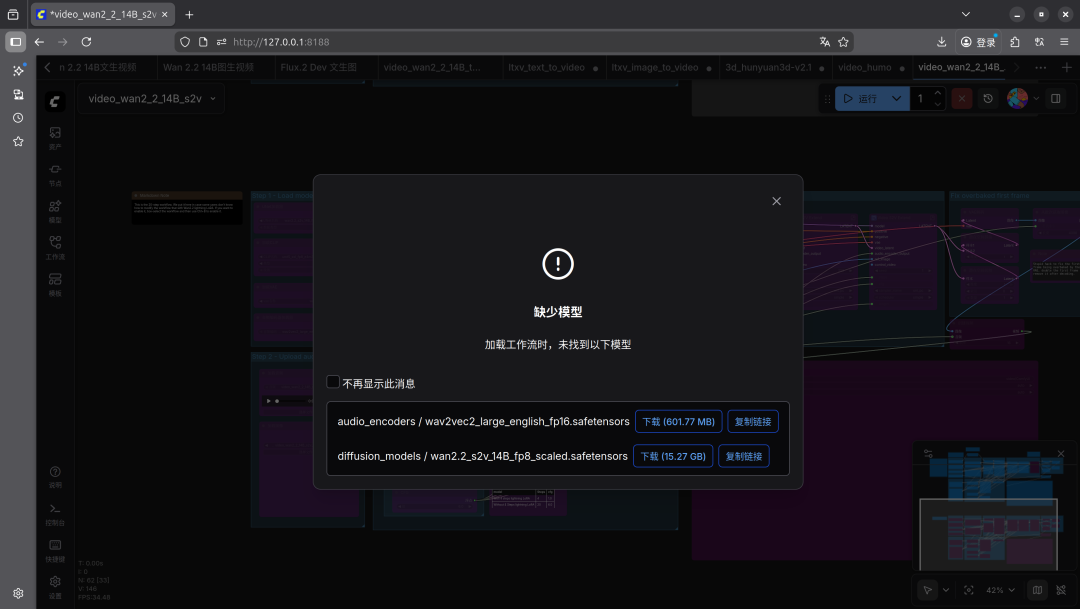Select the 工作流 (Workflows) sidebar icon
Screen dimensions: 1080x609
pyautogui.click(x=55, y=243)
